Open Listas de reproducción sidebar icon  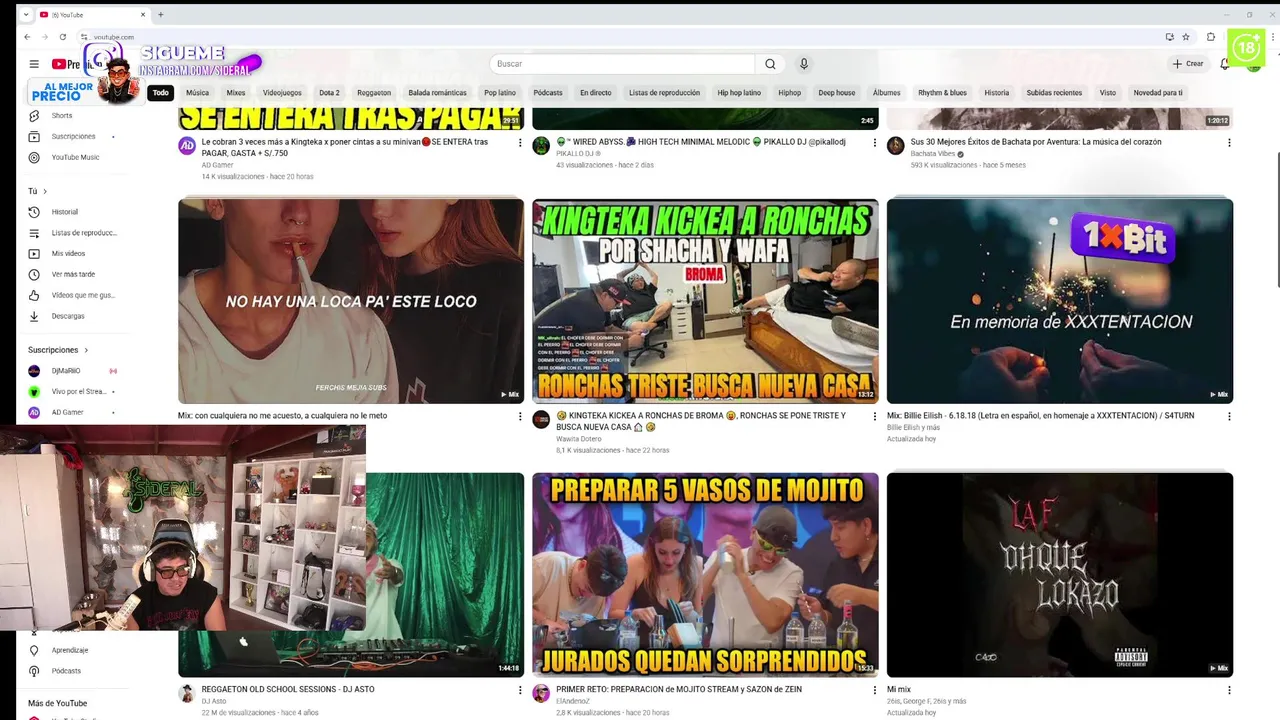(x=34, y=233)
